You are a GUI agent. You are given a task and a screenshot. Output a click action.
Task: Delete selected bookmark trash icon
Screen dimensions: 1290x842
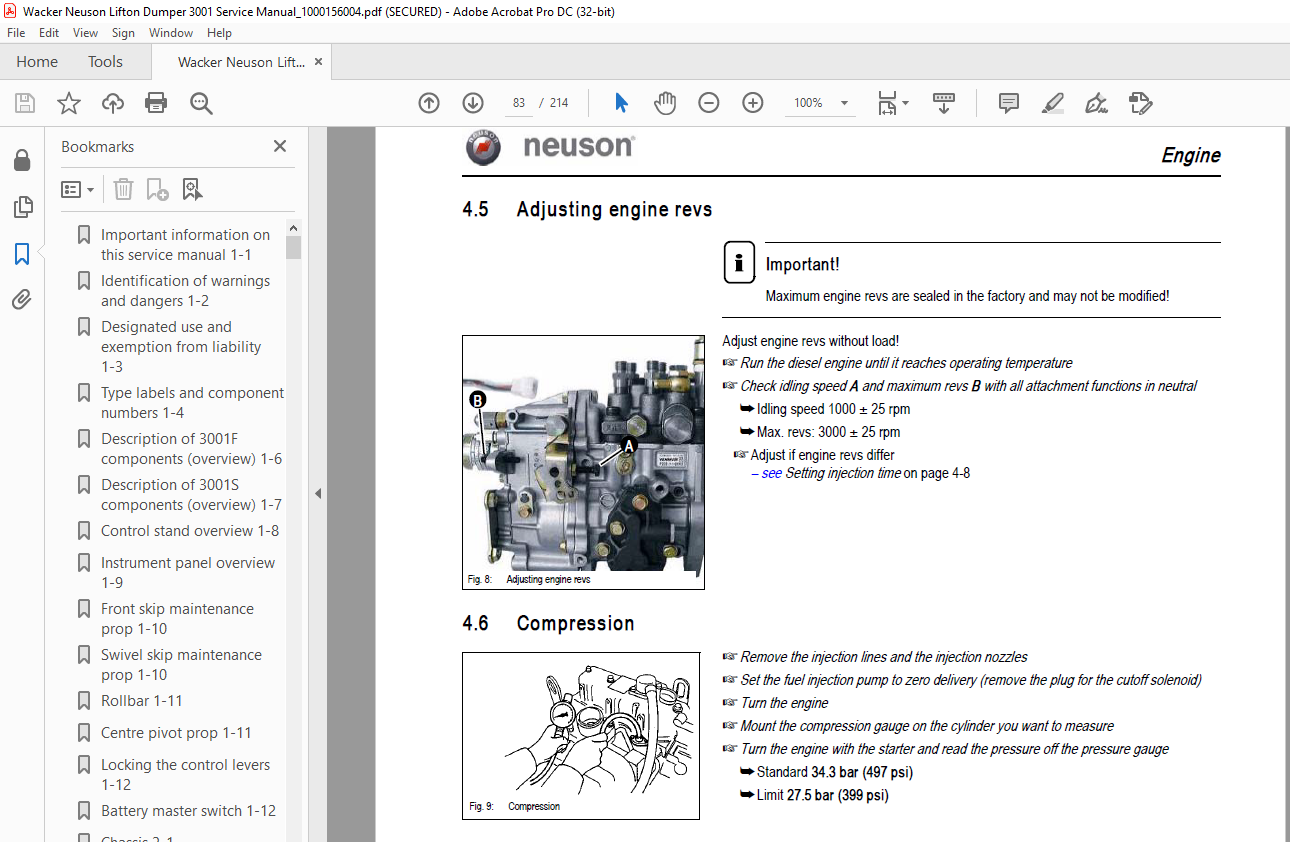pyautogui.click(x=123, y=189)
